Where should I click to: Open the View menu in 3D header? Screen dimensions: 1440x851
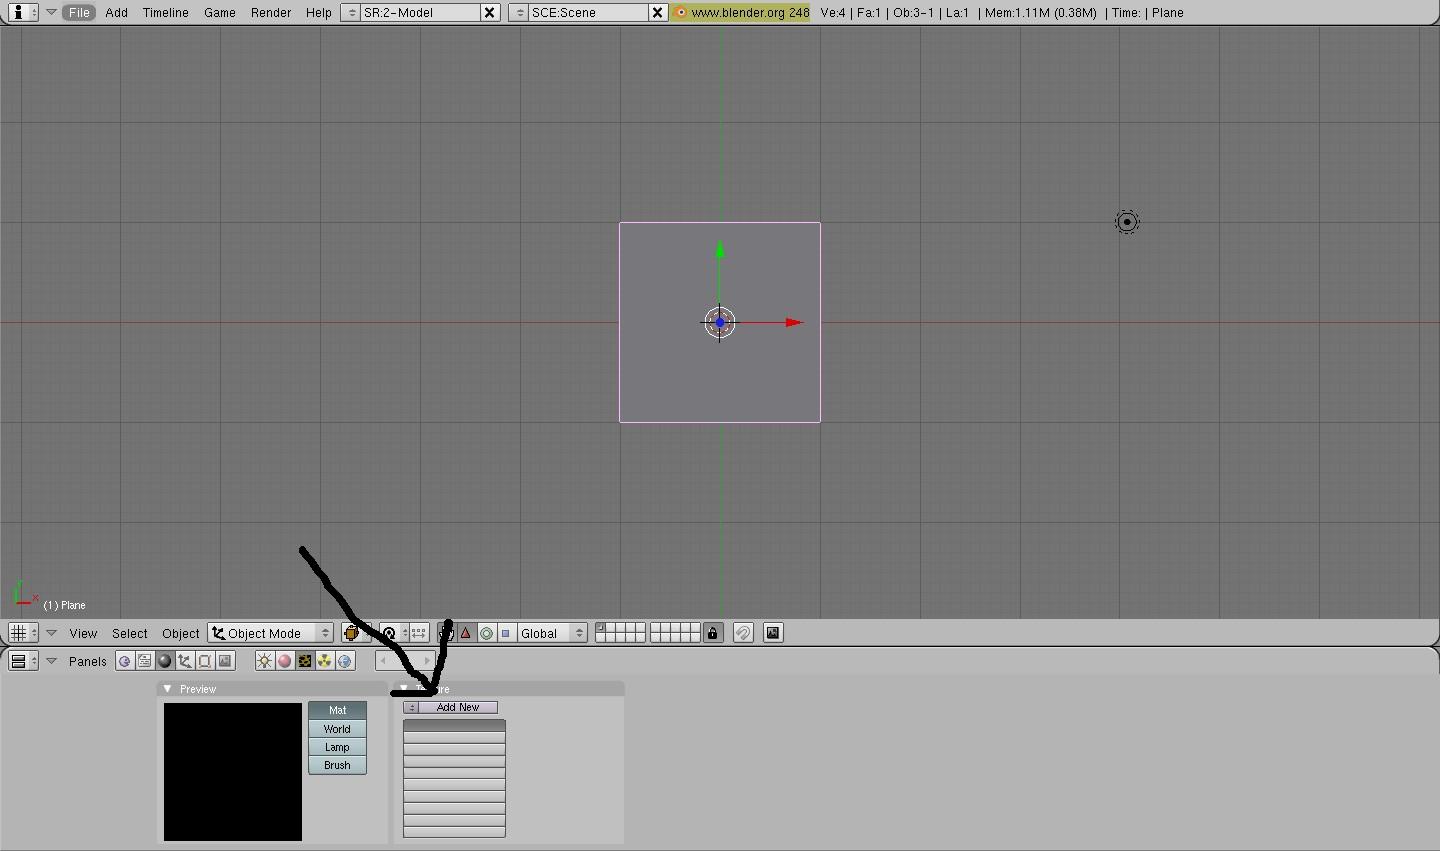coord(83,633)
